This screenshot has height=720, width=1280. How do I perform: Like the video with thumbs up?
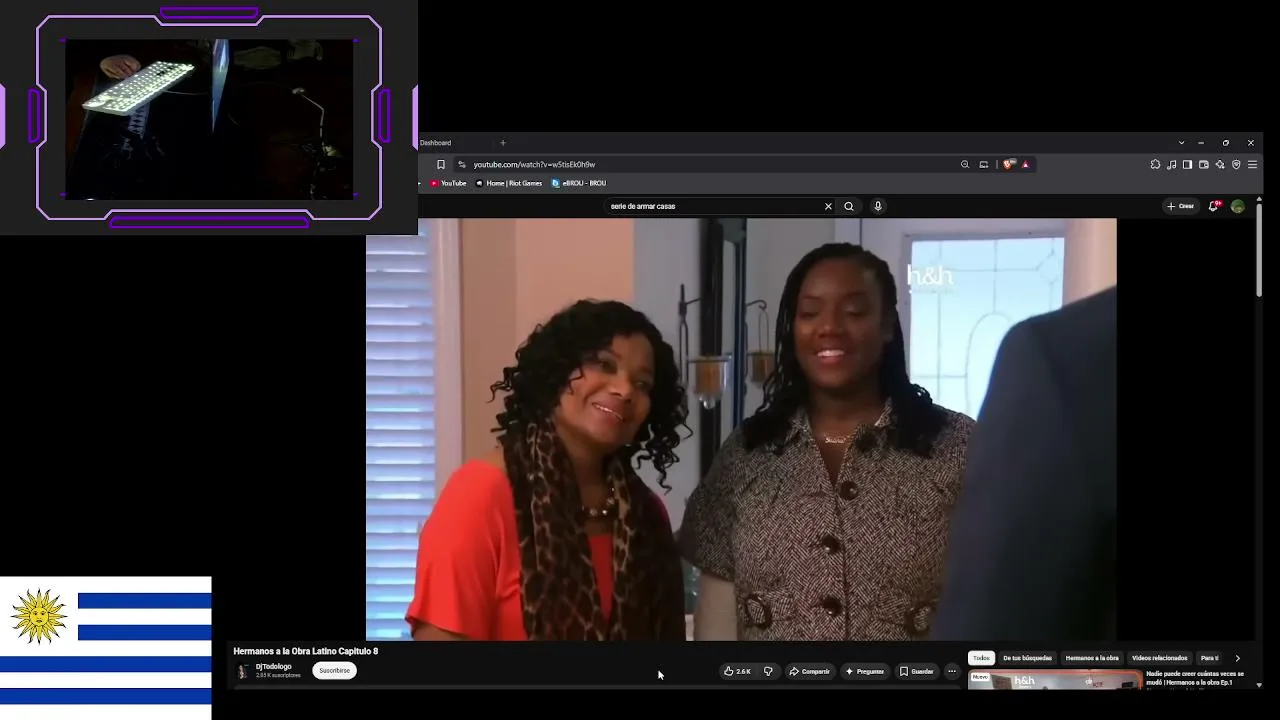coord(737,671)
